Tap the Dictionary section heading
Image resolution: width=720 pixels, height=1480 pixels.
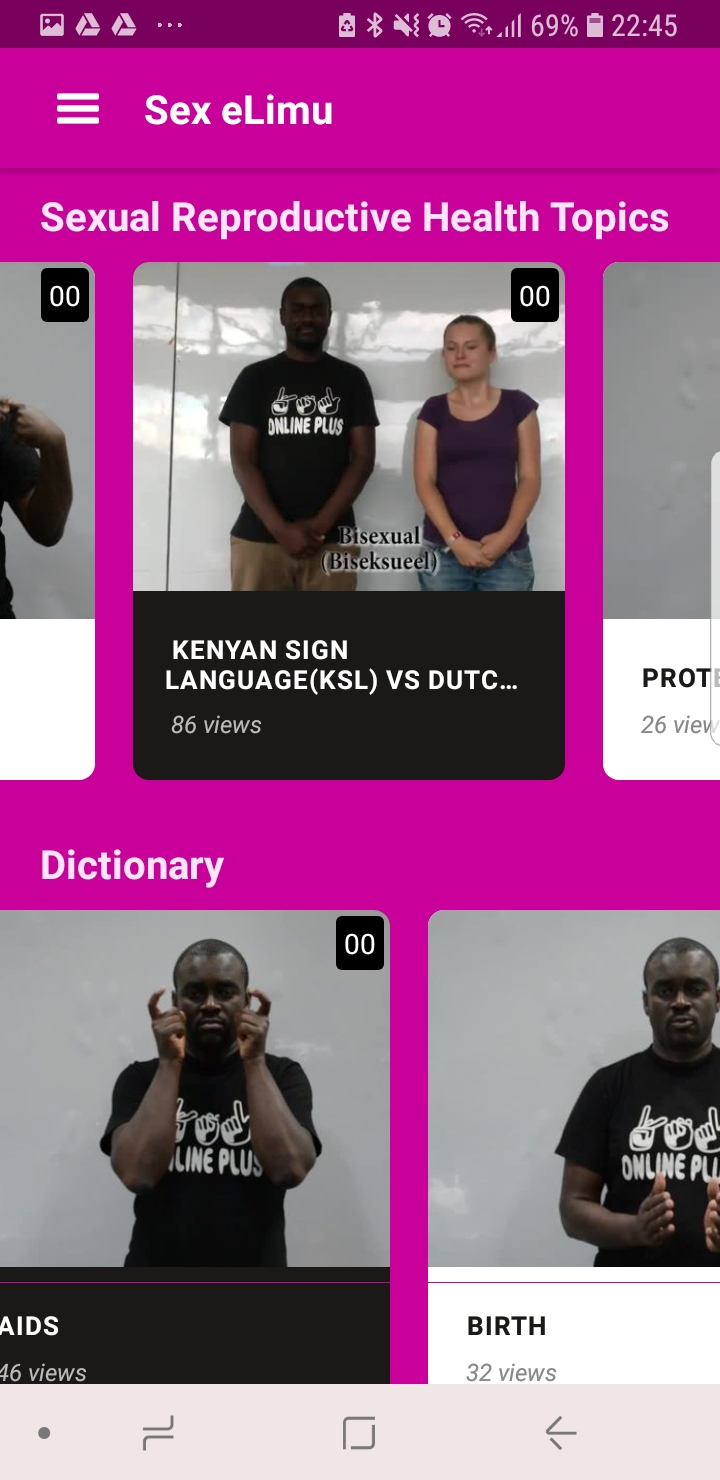[132, 865]
